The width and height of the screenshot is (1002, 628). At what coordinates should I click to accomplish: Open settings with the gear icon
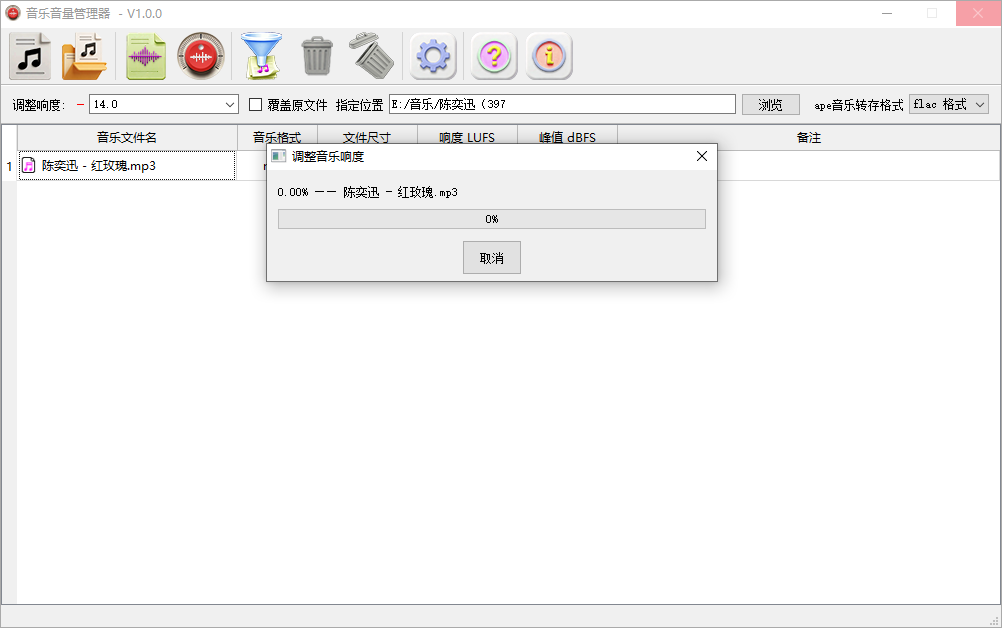click(x=433, y=56)
